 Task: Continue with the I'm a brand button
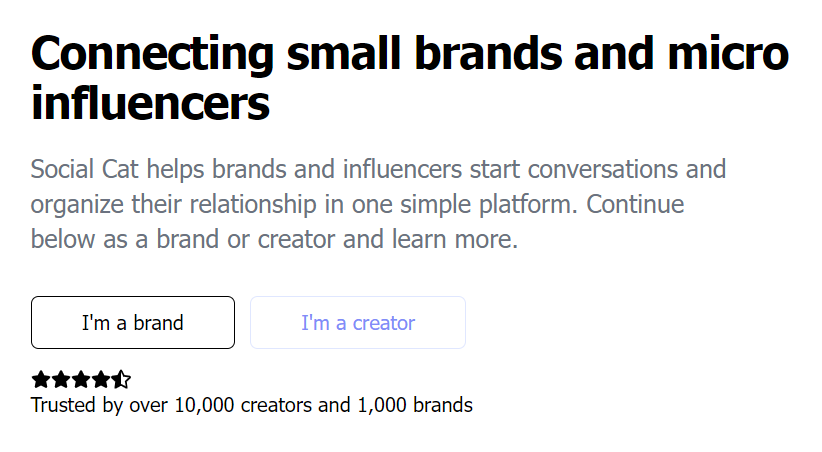pyautogui.click(x=133, y=323)
